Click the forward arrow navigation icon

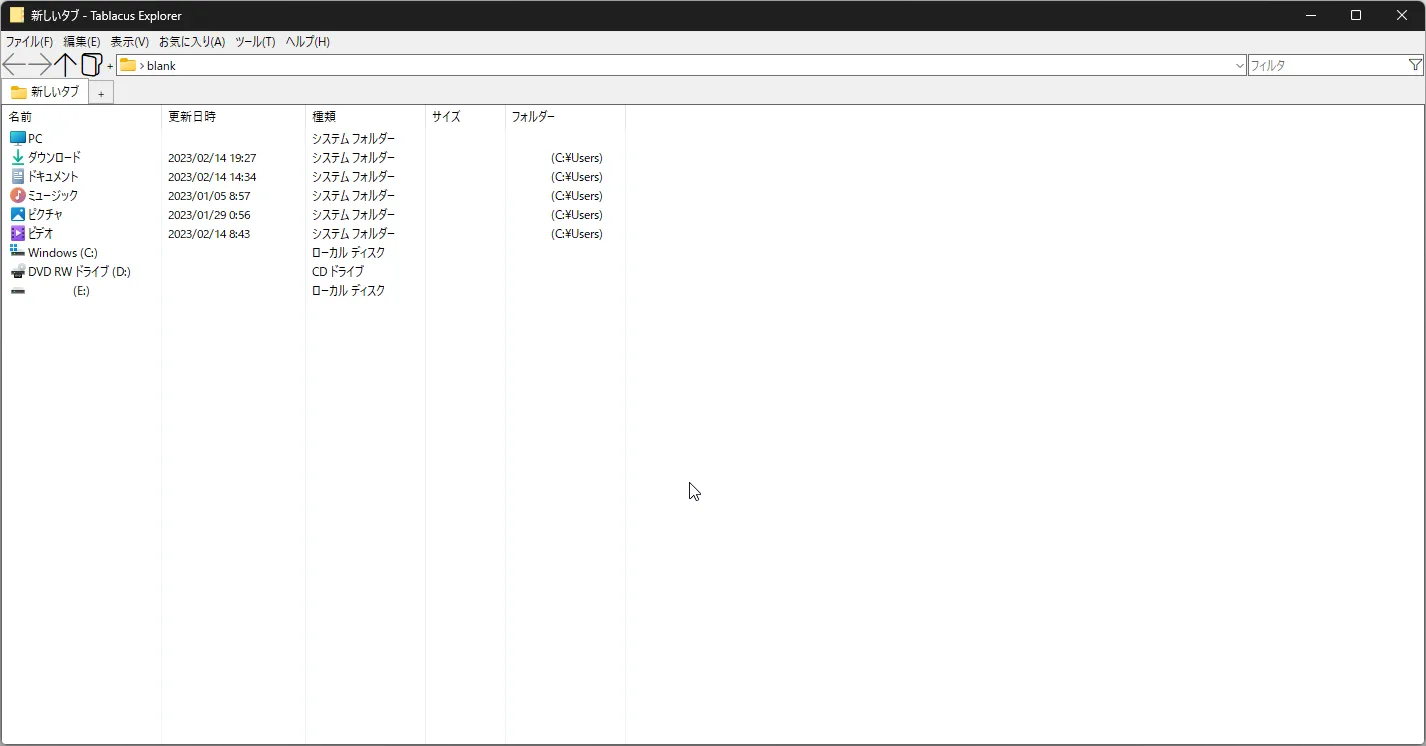[40, 66]
